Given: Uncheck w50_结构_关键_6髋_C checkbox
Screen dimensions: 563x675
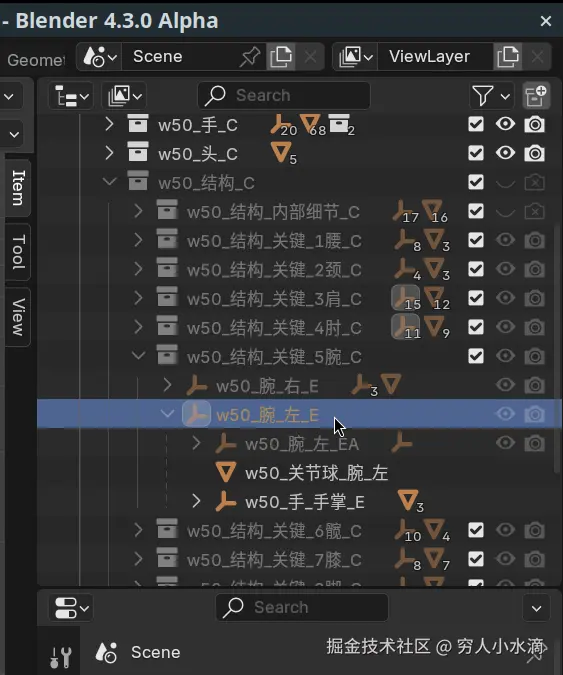Looking at the screenshot, I should point(476,530).
